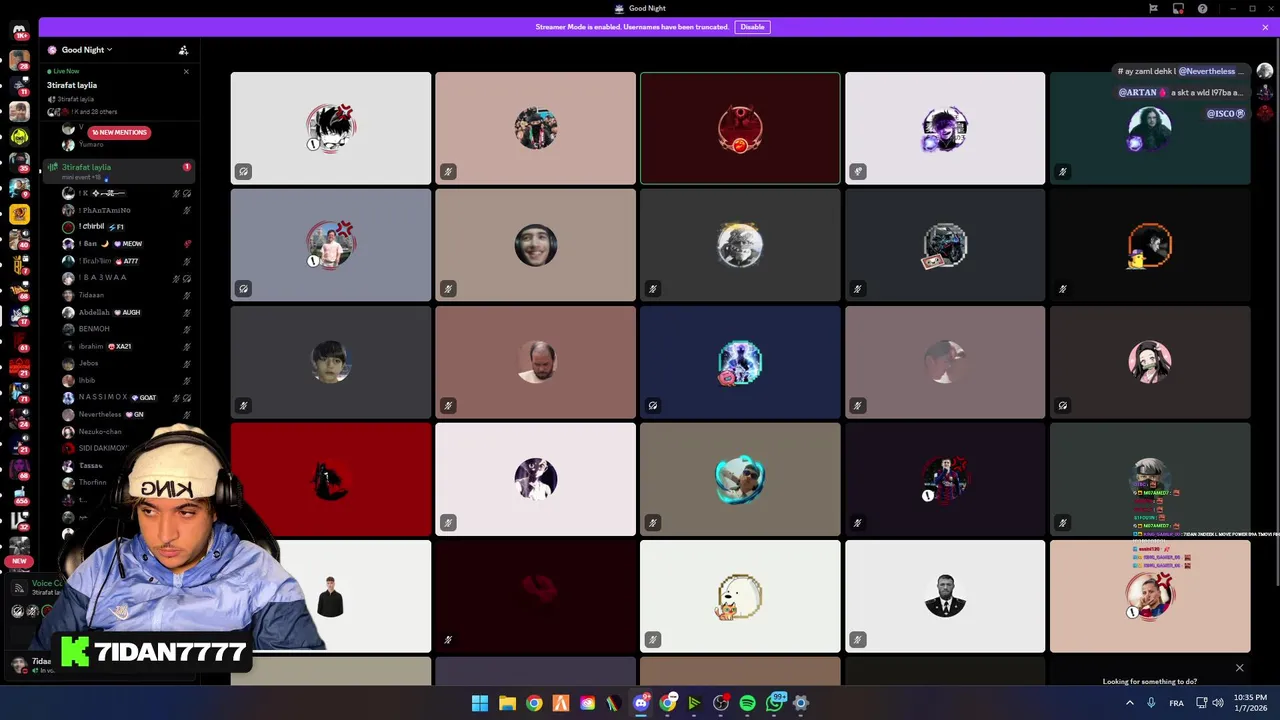Dismiss the Streamer Mode banner
This screenshot has height=720, width=1280.
click(x=1265, y=27)
